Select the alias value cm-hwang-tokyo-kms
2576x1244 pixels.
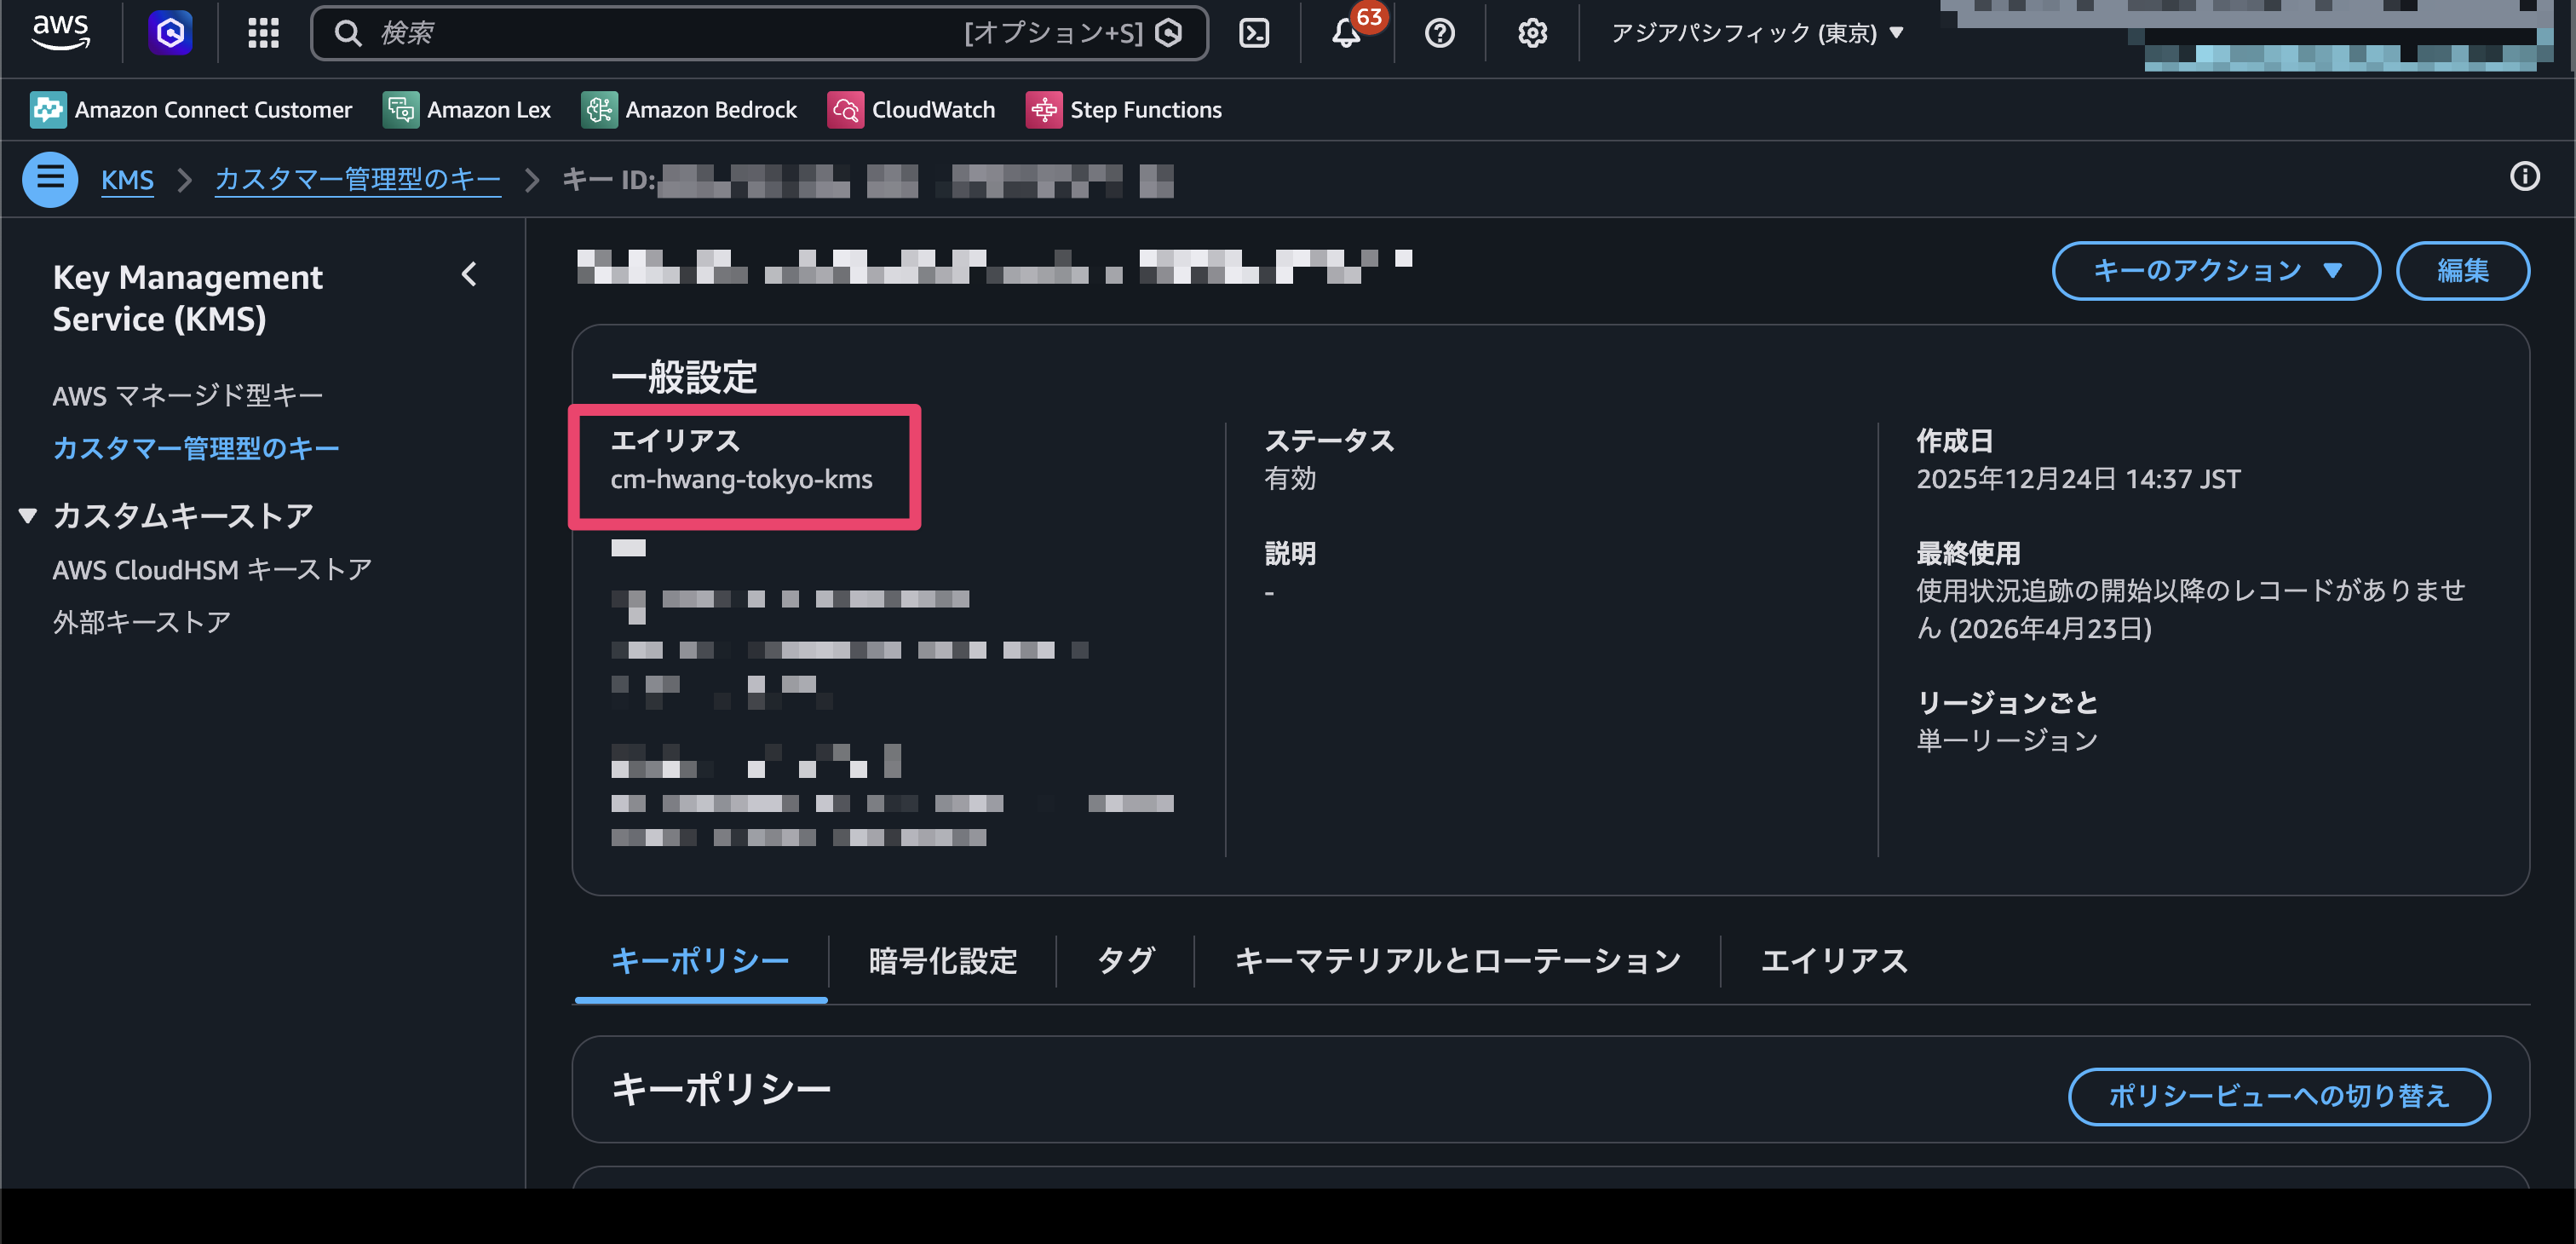click(x=741, y=480)
